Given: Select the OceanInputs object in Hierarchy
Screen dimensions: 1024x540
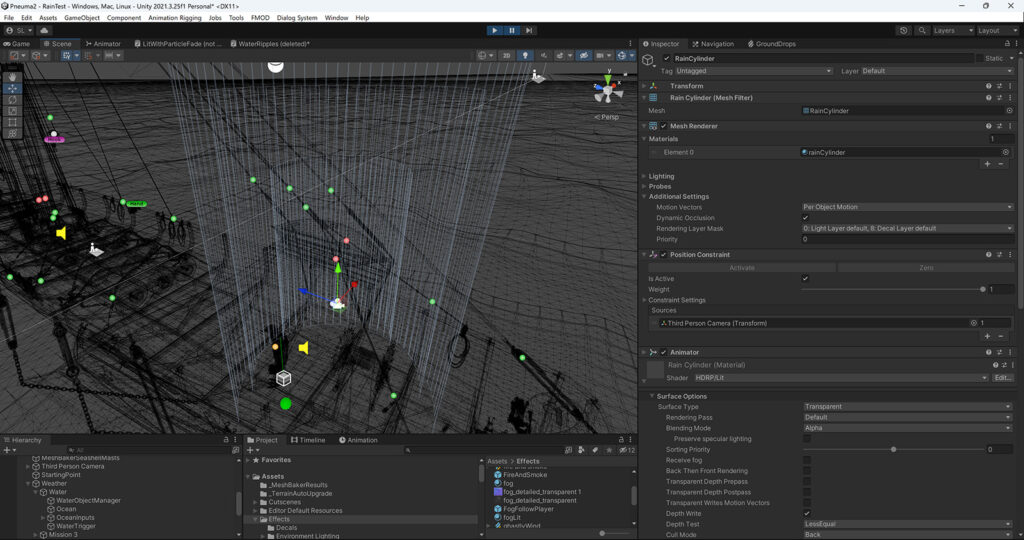Looking at the screenshot, I should 73,517.
